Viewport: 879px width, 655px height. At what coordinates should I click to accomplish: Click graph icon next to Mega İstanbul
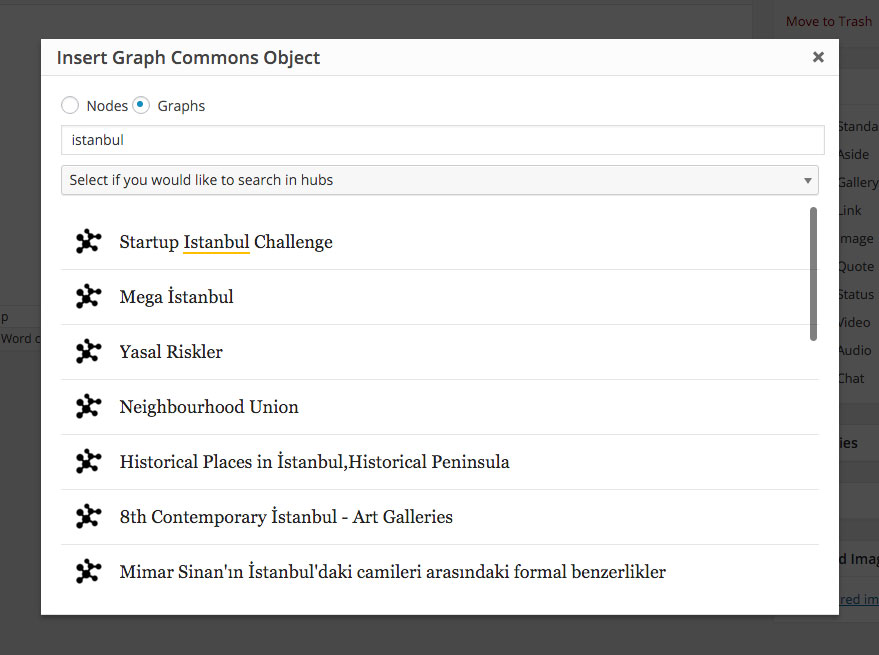(88, 296)
